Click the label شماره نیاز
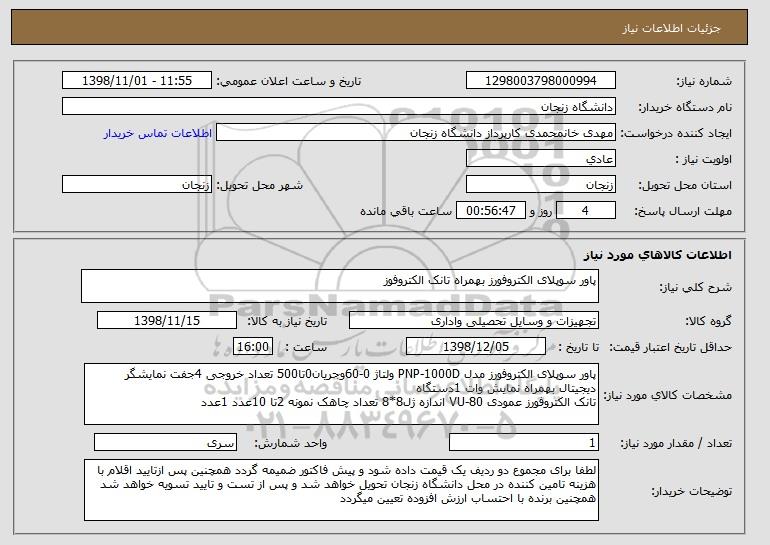The width and height of the screenshot is (770, 545). click(704, 82)
